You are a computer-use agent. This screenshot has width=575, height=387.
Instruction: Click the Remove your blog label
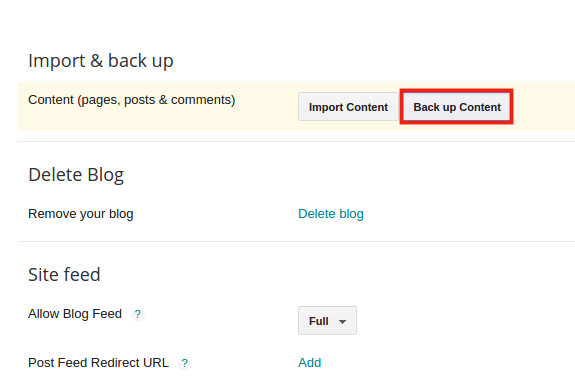tap(81, 213)
